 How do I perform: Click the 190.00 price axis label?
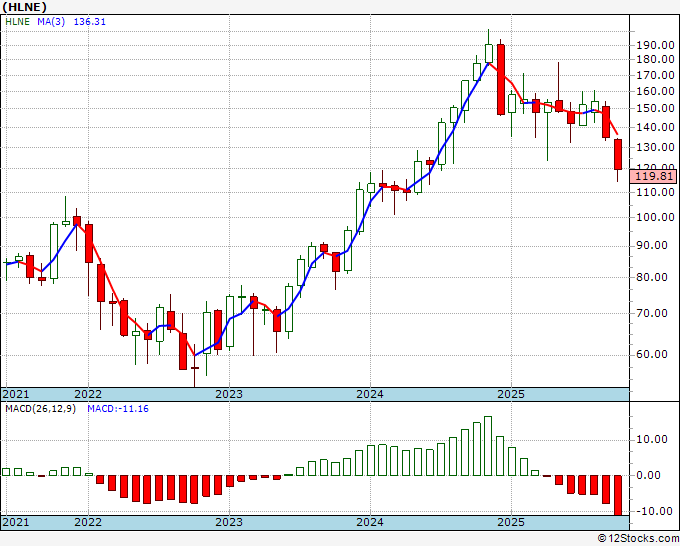point(655,45)
